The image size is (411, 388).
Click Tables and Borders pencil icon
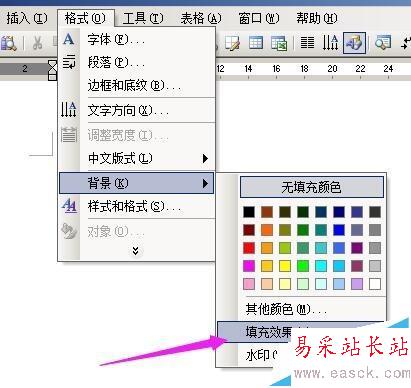click(x=232, y=43)
